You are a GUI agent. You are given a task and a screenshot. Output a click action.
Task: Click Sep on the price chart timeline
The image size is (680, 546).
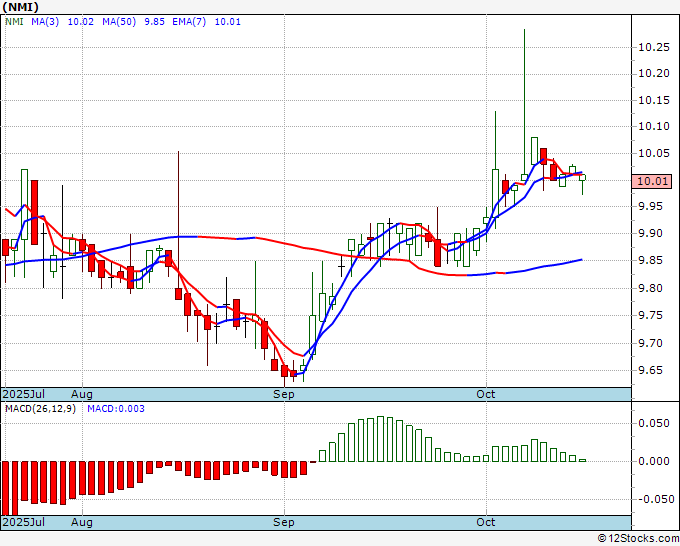pyautogui.click(x=284, y=394)
